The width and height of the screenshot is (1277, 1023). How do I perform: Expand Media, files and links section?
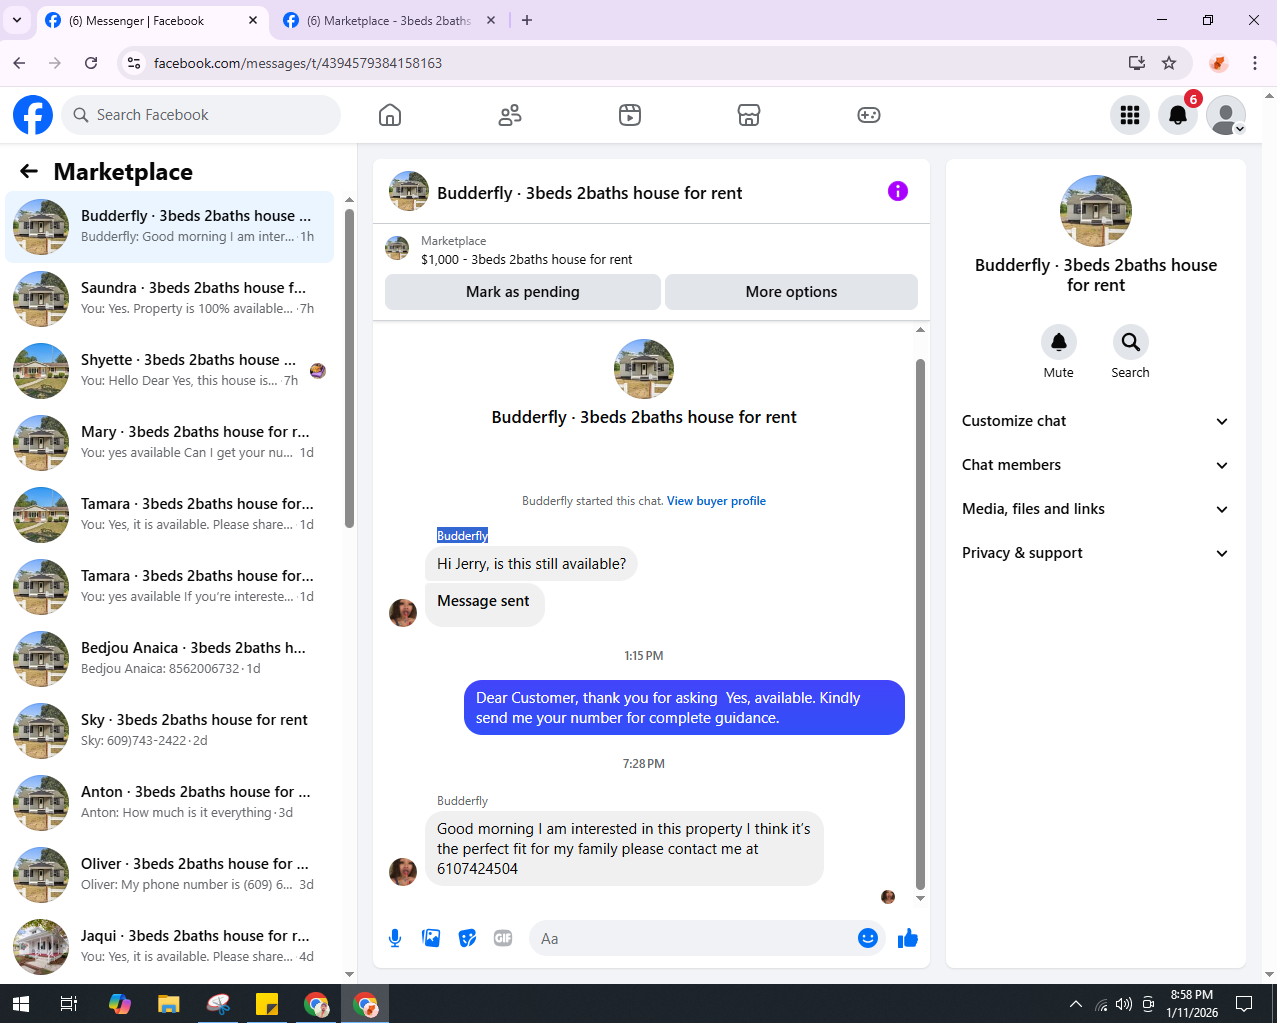coord(1096,509)
